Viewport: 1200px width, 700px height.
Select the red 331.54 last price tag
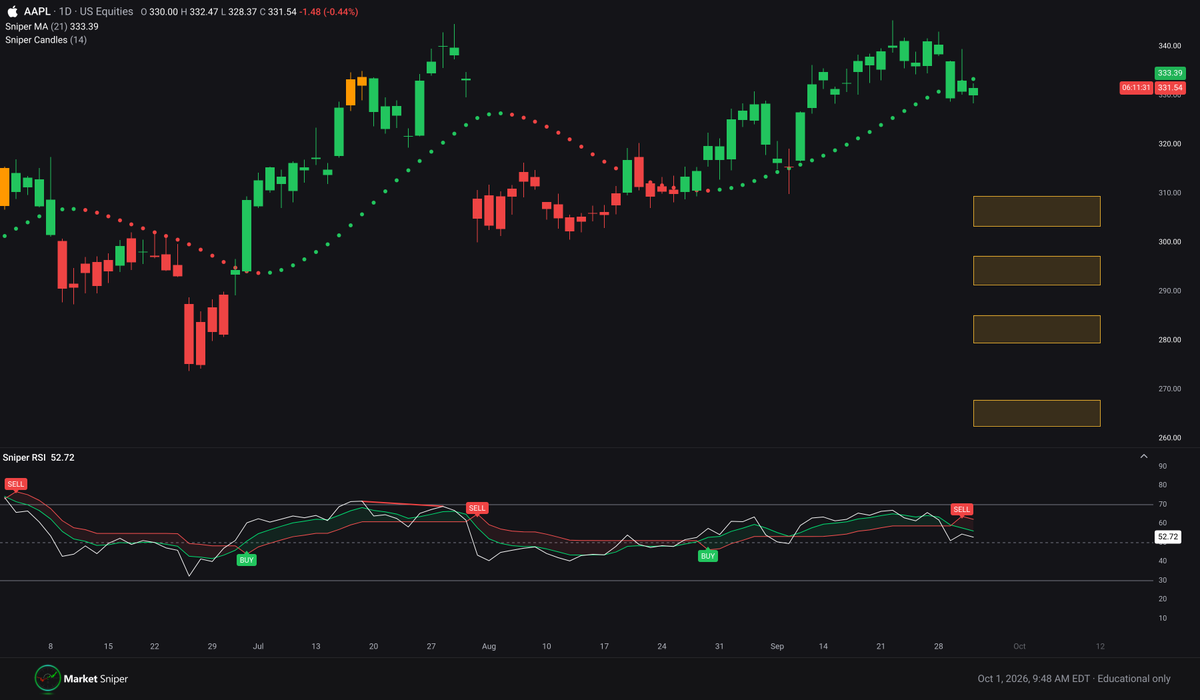1168,88
